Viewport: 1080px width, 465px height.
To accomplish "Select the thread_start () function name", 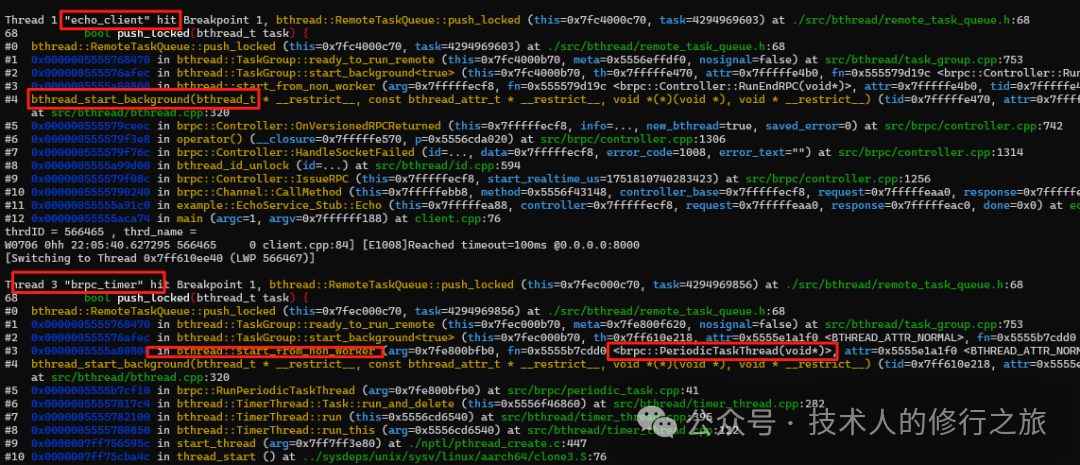I will pyautogui.click(x=225, y=457).
